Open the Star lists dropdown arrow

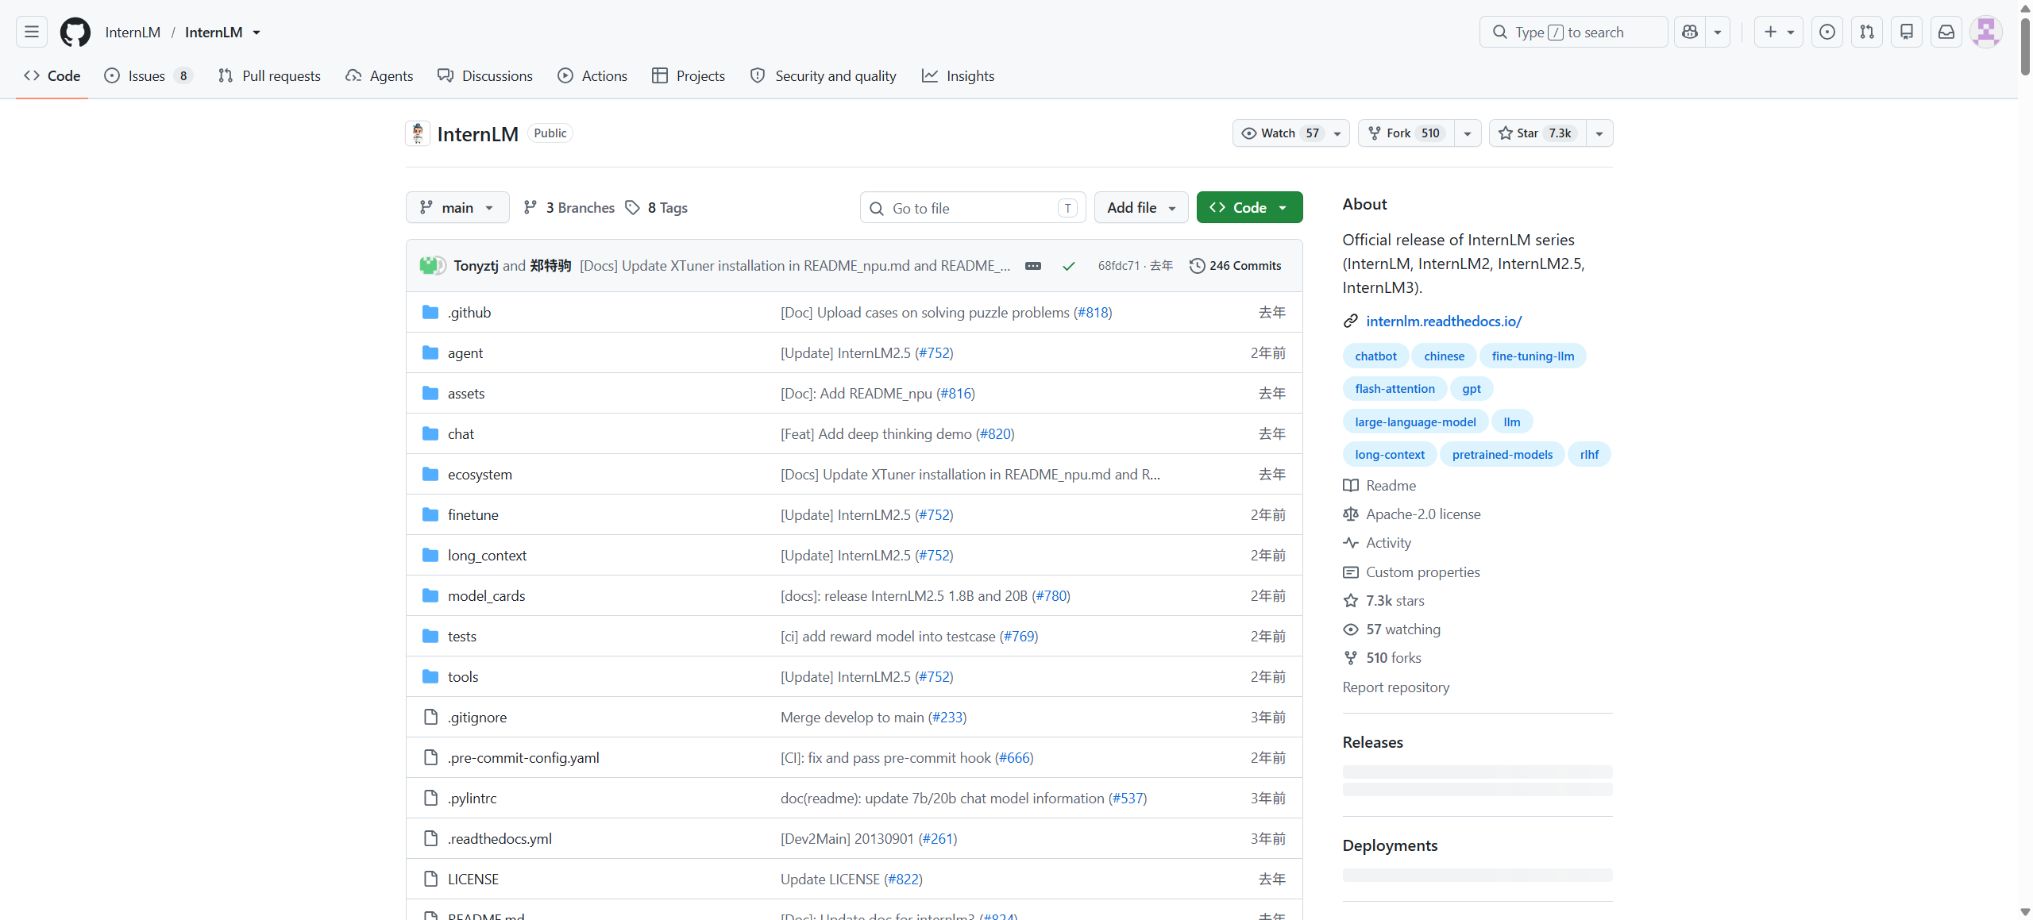pyautogui.click(x=1599, y=133)
